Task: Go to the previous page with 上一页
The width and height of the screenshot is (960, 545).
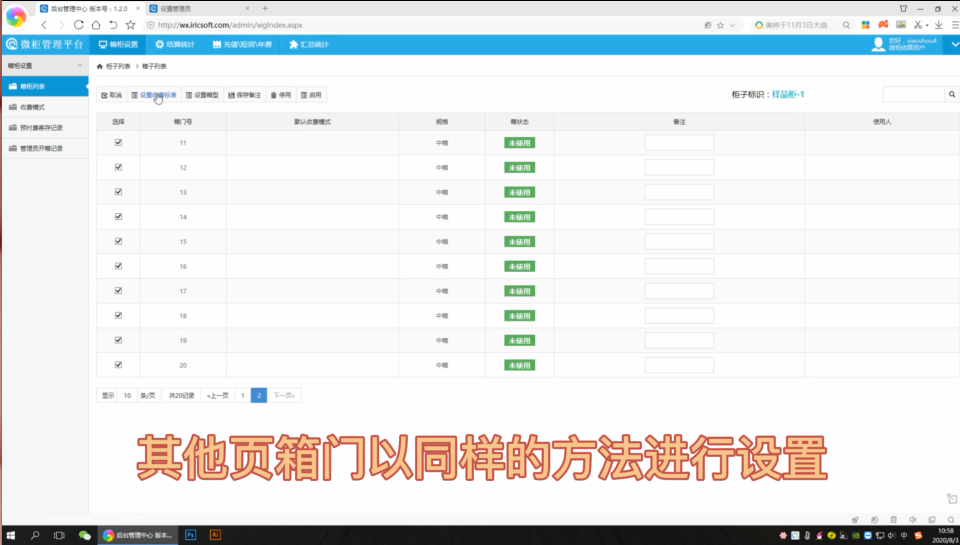Action: coord(217,396)
